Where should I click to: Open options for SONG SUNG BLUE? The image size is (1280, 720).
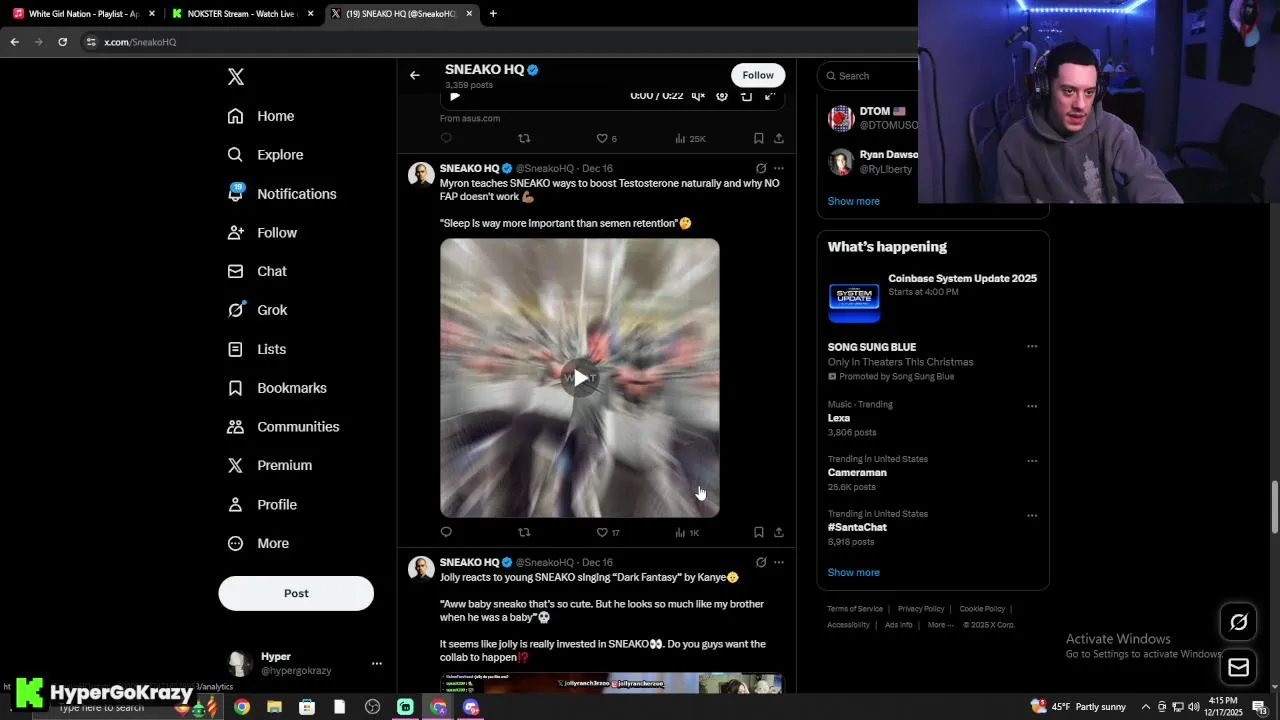coord(1032,347)
